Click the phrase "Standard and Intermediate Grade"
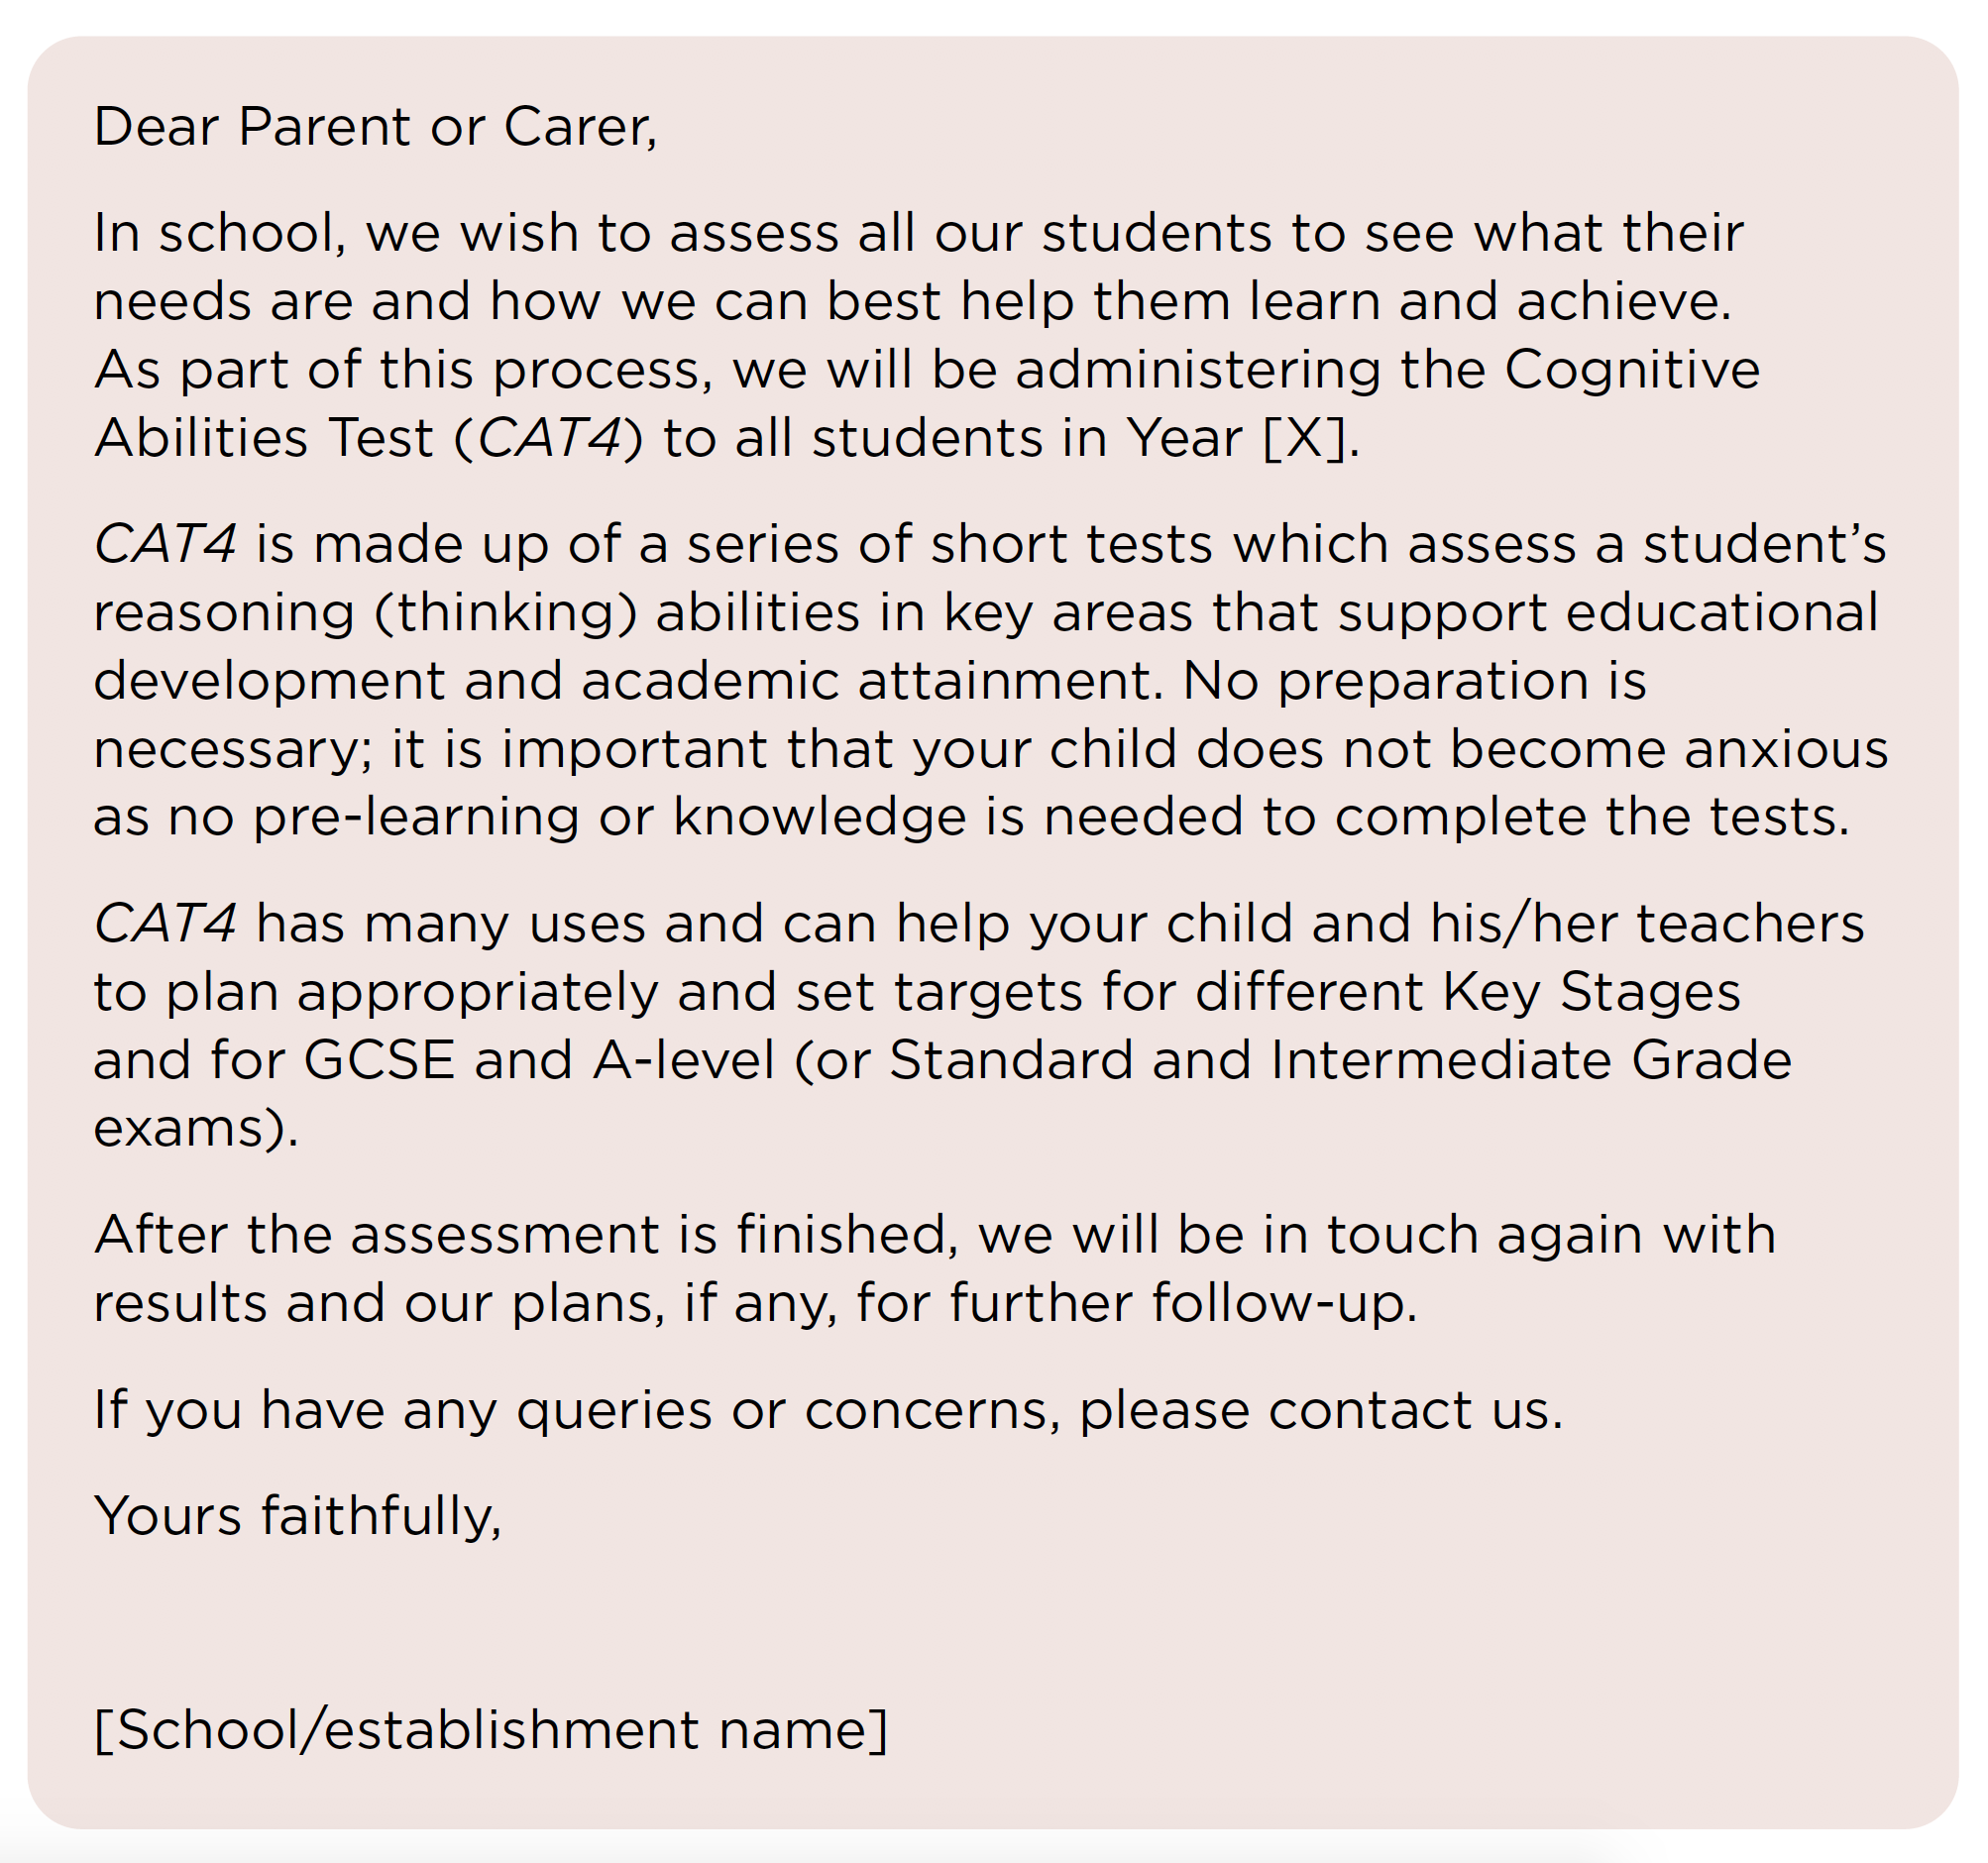Image resolution: width=1988 pixels, height=1863 pixels. point(1340,1060)
